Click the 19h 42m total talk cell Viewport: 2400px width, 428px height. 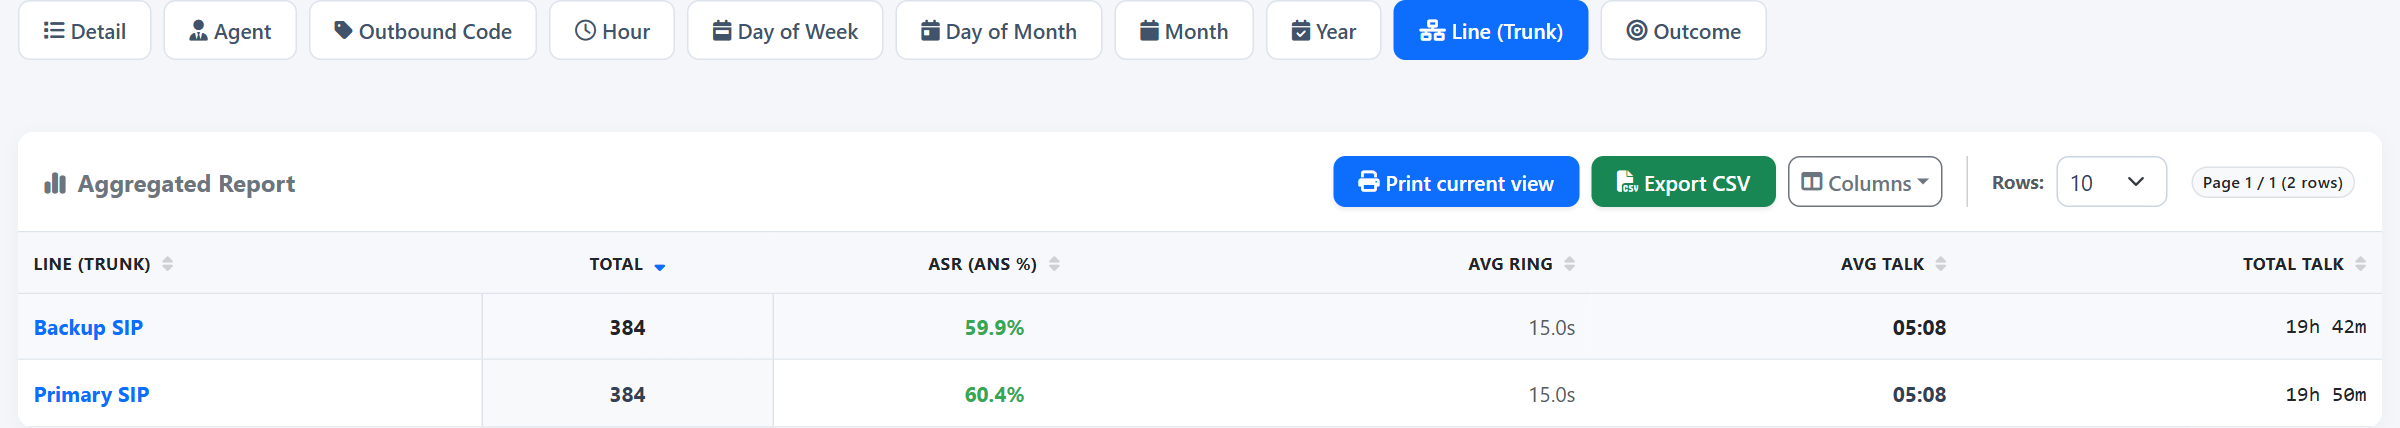click(x=2326, y=327)
